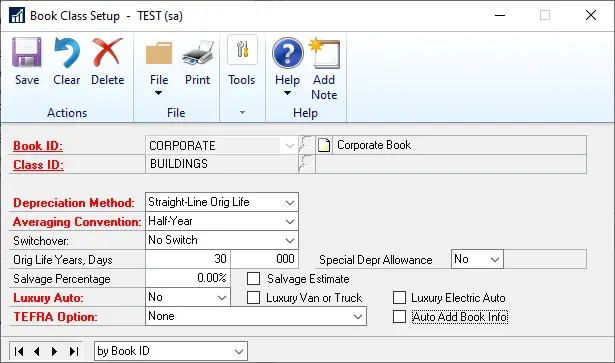Screen dimensions: 615x363
Task: Click the Delete red X icon
Action: click(107, 52)
